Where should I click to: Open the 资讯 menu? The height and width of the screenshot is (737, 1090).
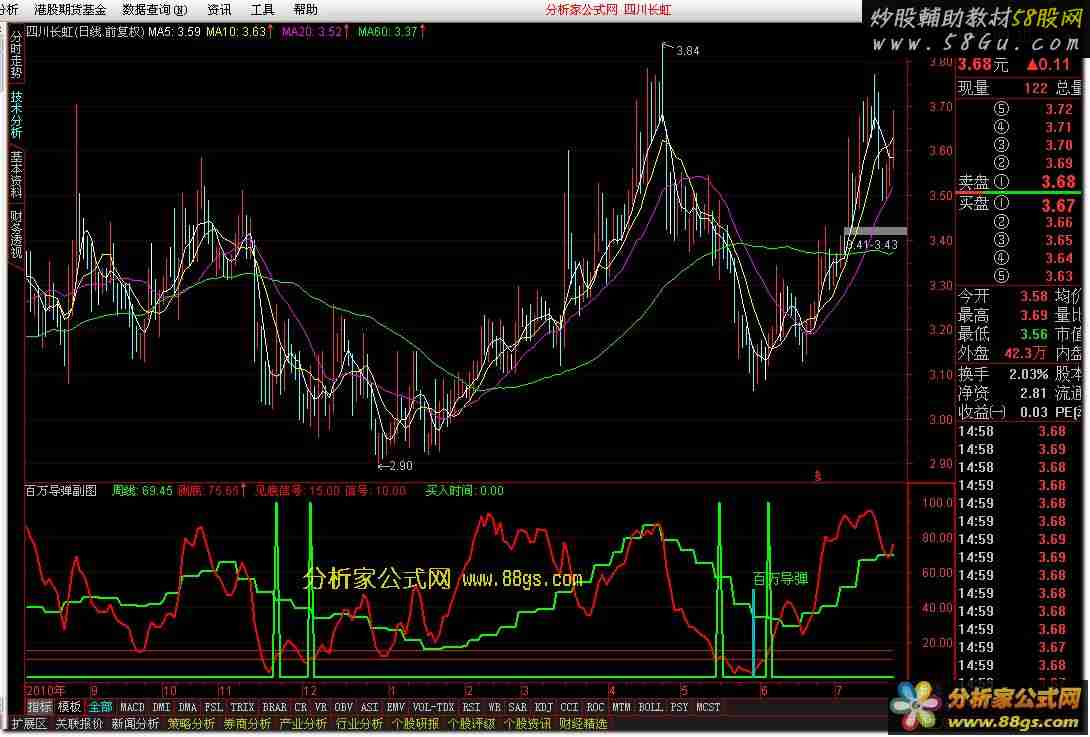(x=220, y=10)
